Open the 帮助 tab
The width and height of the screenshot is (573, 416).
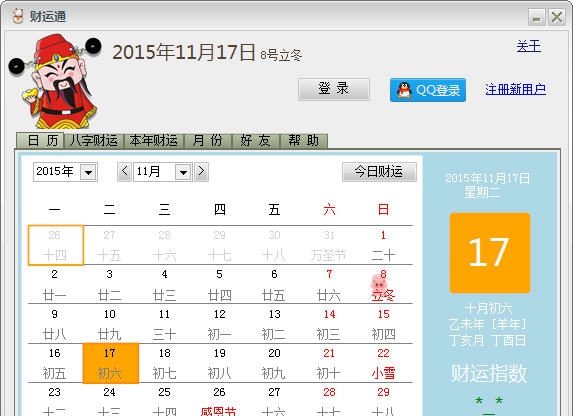pyautogui.click(x=303, y=140)
